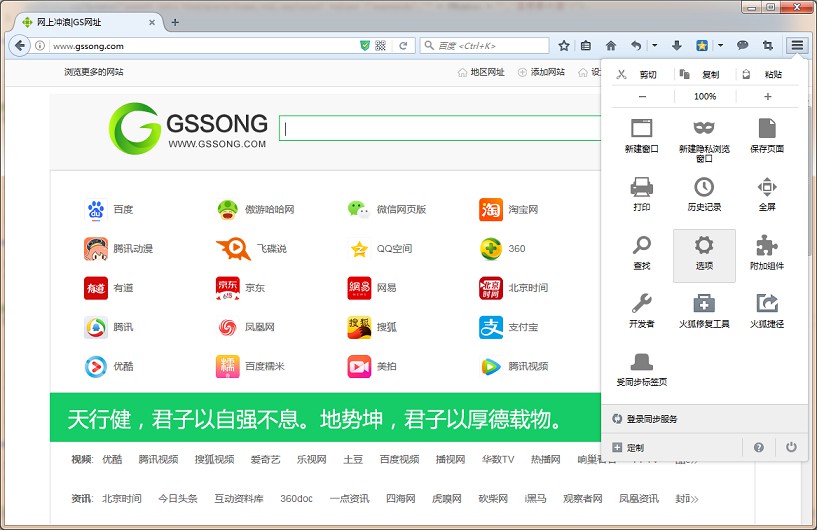This screenshot has width=817, height=530.
Task: Open 爱奇艺 in video row
Action: point(265,459)
